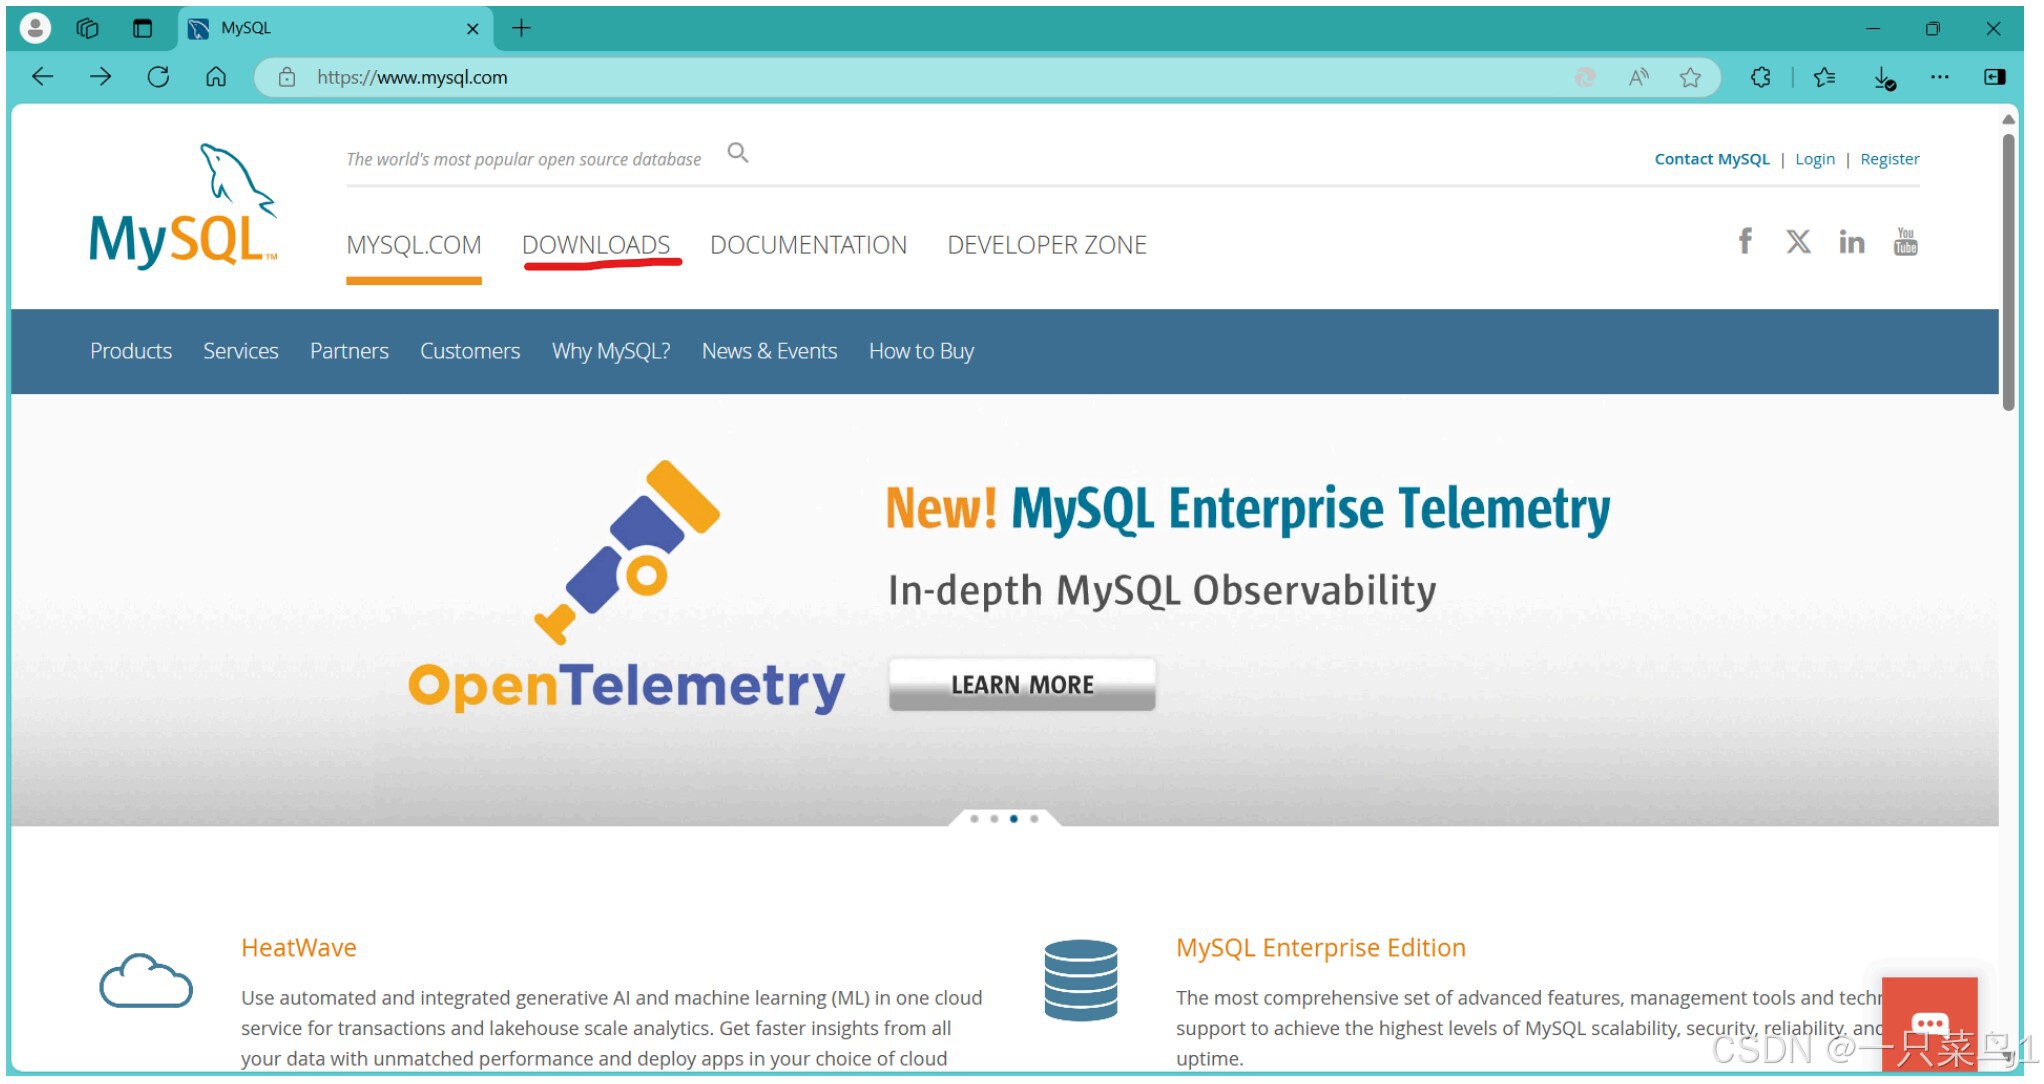The width and height of the screenshot is (2044, 1084).
Task: Open the DOWNLOADS navigation item
Action: [596, 244]
